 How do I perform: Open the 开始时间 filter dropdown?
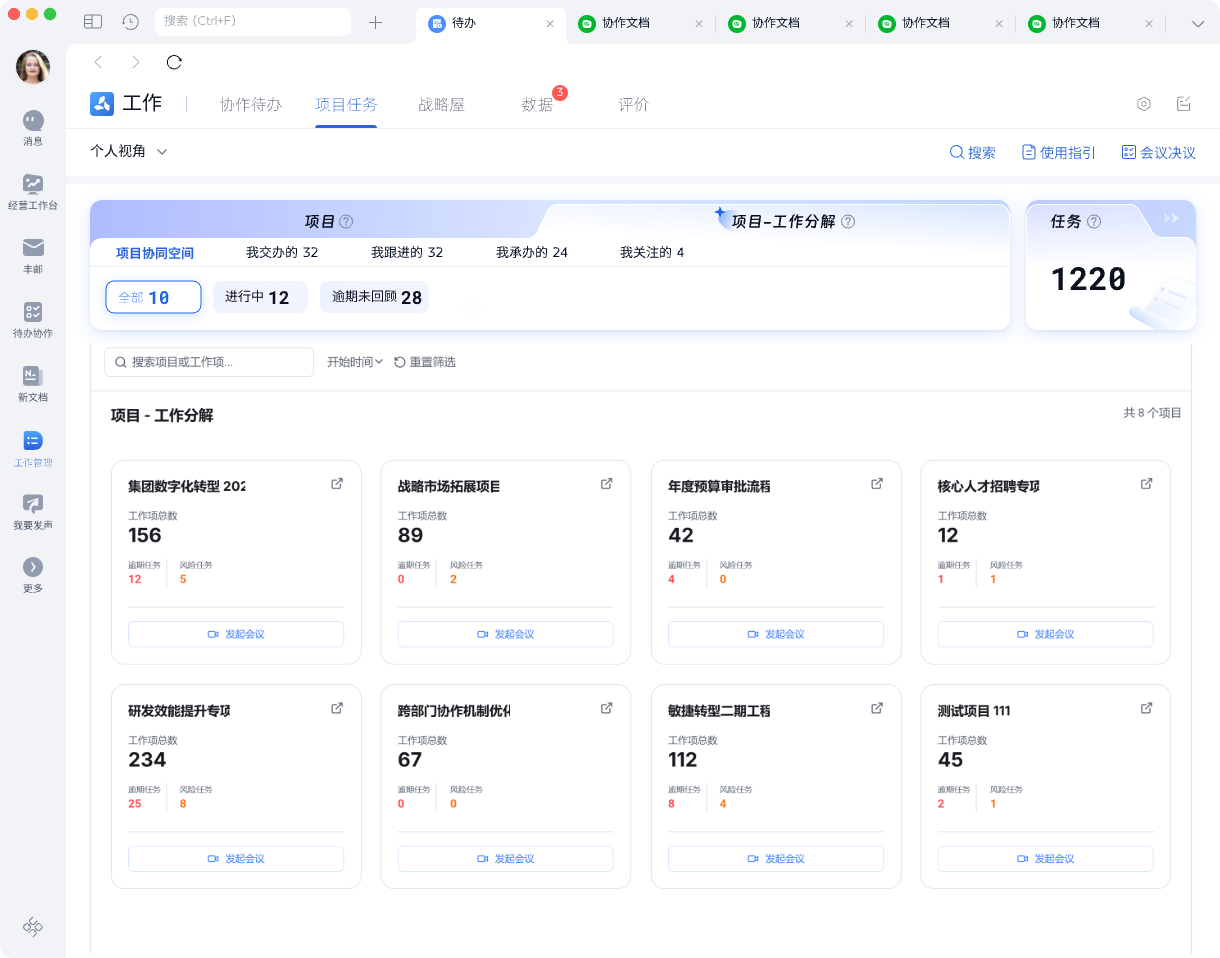355,362
